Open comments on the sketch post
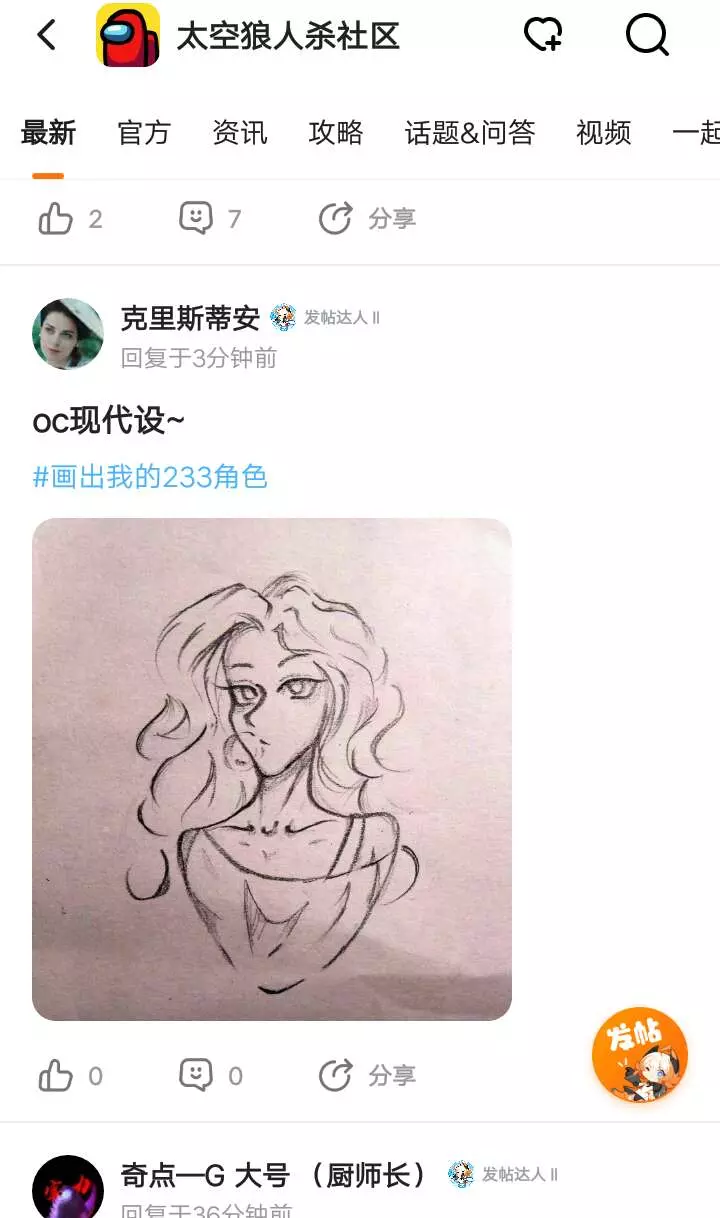The image size is (720, 1218). (x=211, y=1076)
